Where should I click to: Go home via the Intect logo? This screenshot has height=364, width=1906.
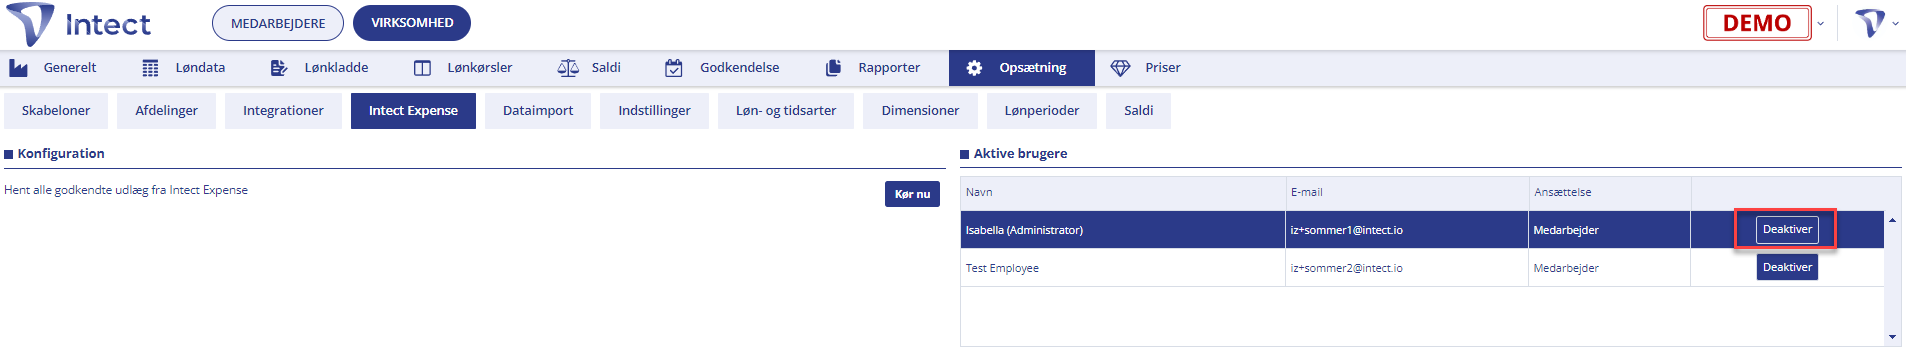click(x=79, y=24)
